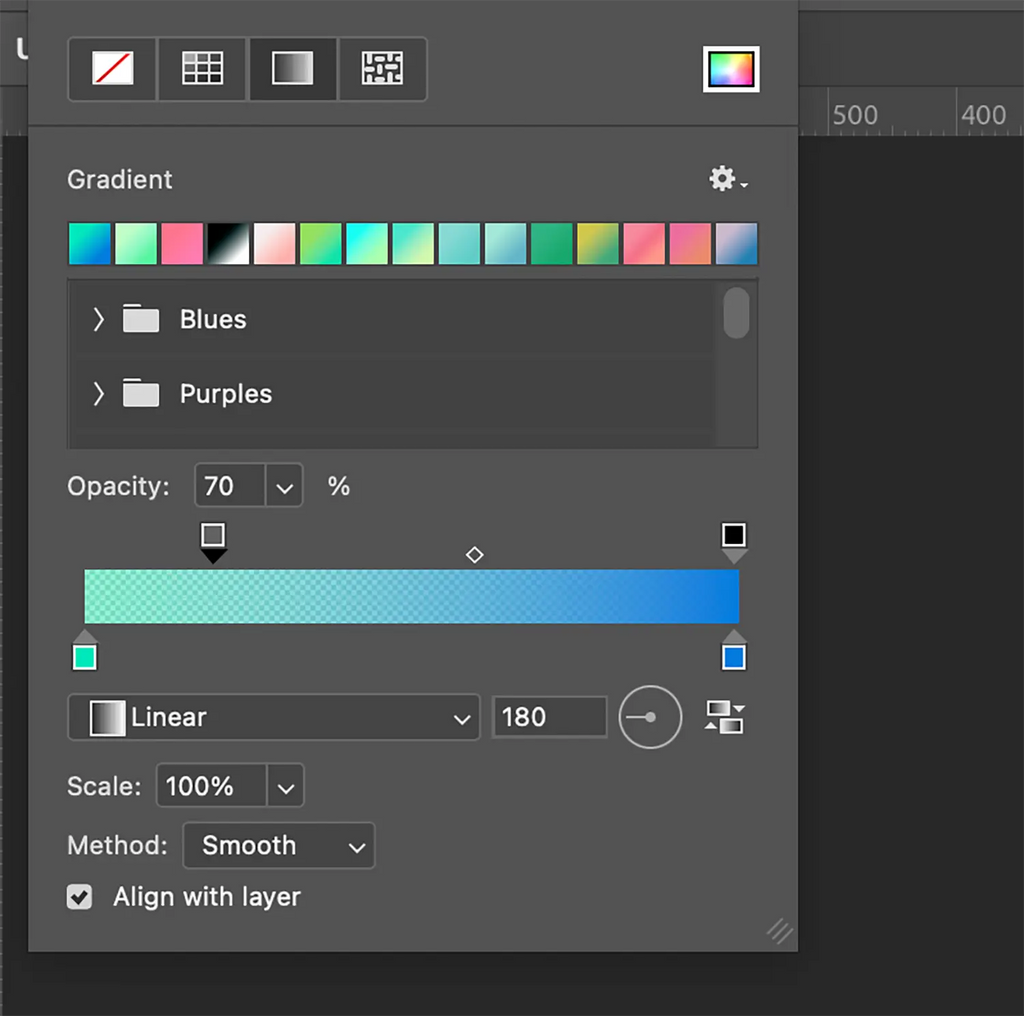
Task: Open the Gradient panel gear menu
Action: coord(728,178)
